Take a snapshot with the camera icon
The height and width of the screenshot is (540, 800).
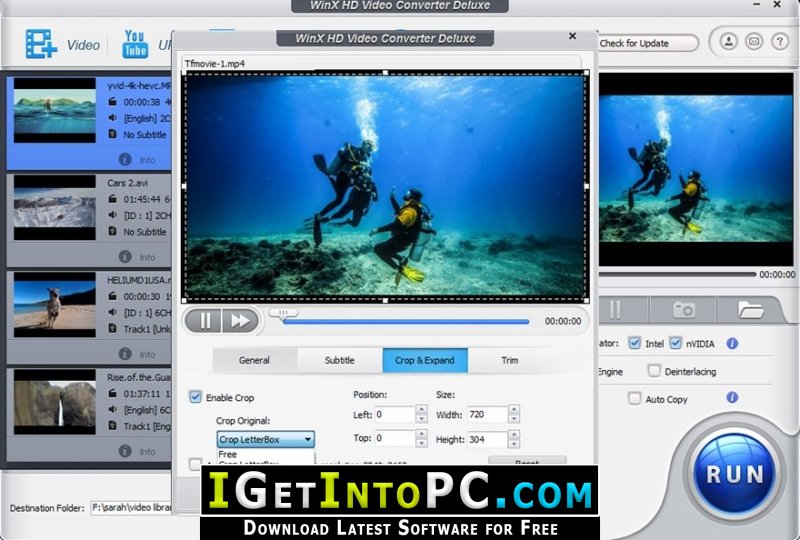click(x=684, y=309)
